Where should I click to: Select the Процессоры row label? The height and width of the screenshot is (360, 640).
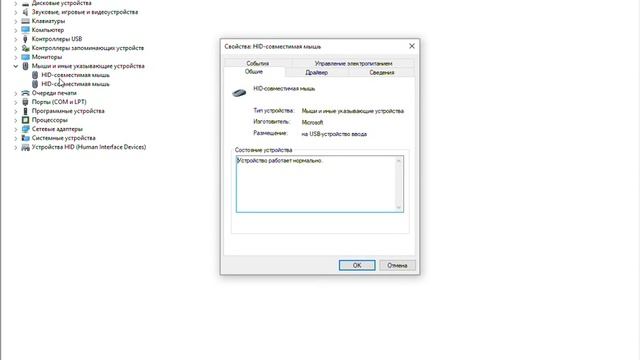(x=50, y=120)
